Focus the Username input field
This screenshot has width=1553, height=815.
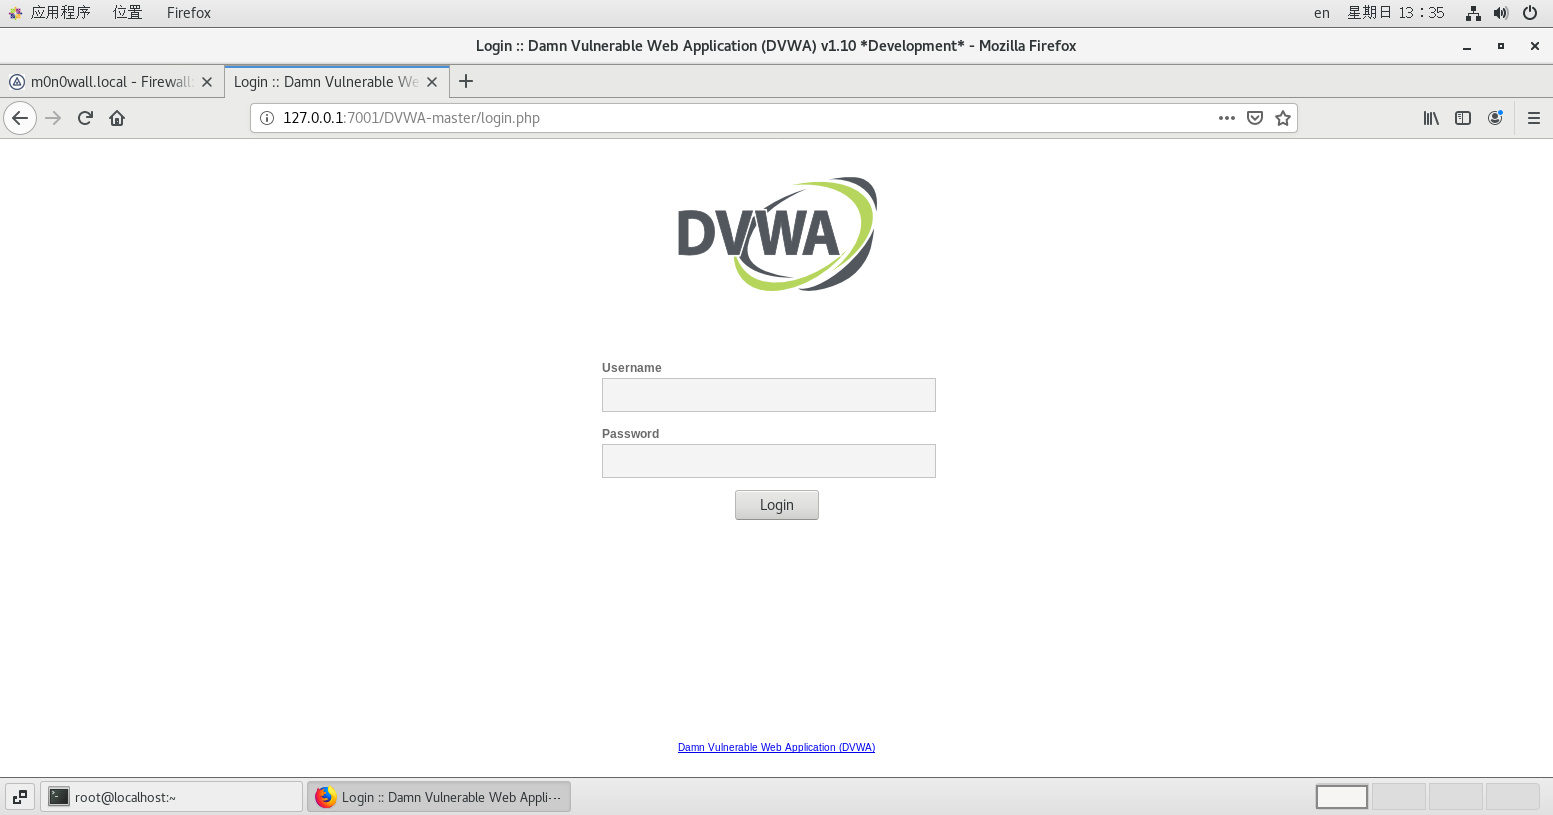tap(769, 395)
